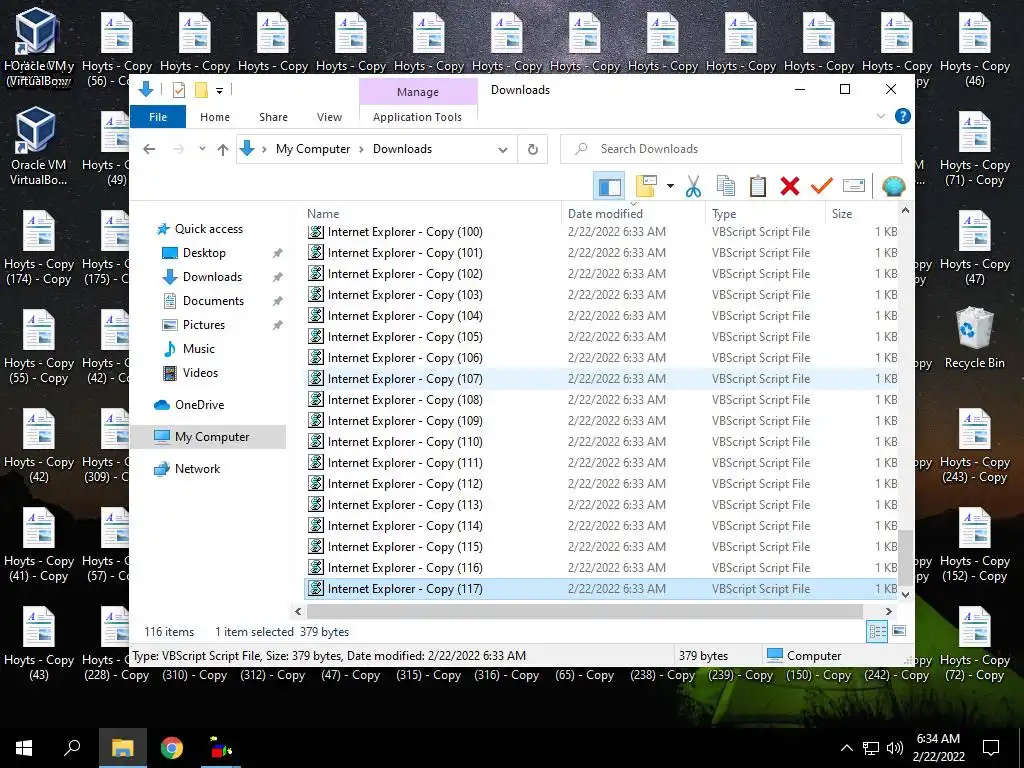1024x768 pixels.
Task: Switch to the Share ribbon tab
Action: pyautogui.click(x=273, y=117)
